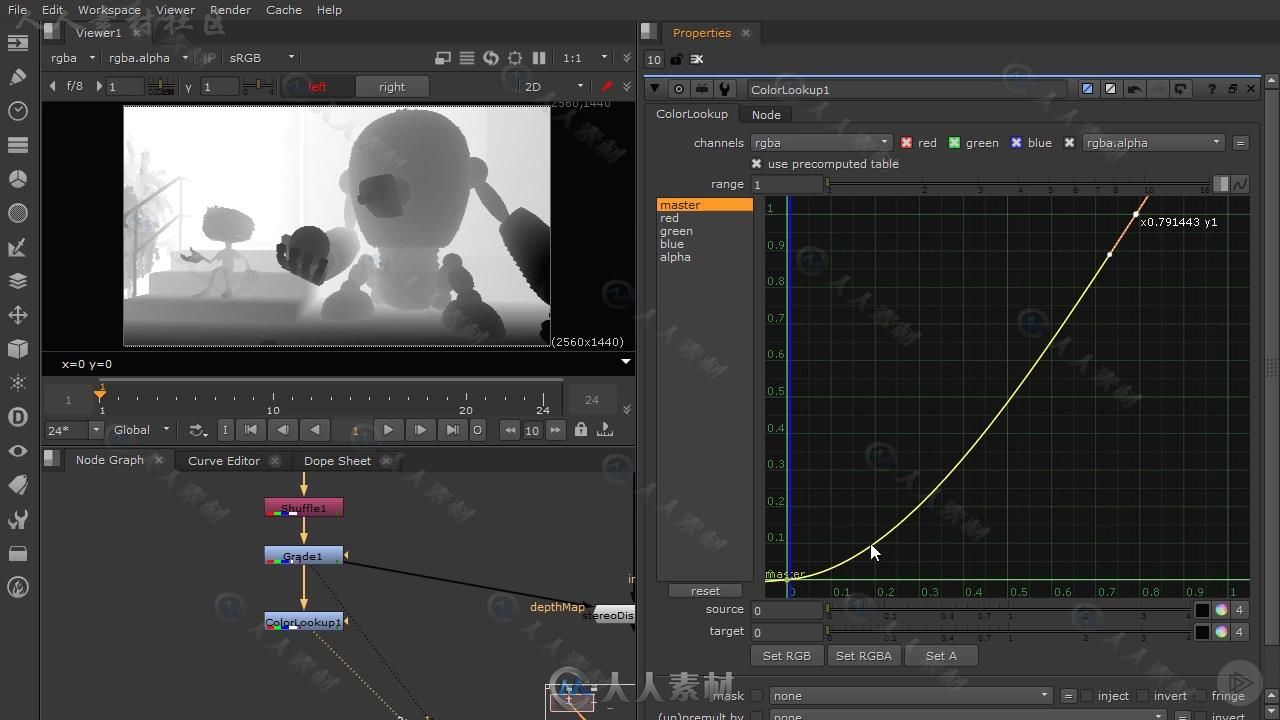
Task: Center ColorLookup1 node in graph icon
Action: pyautogui.click(x=679, y=89)
